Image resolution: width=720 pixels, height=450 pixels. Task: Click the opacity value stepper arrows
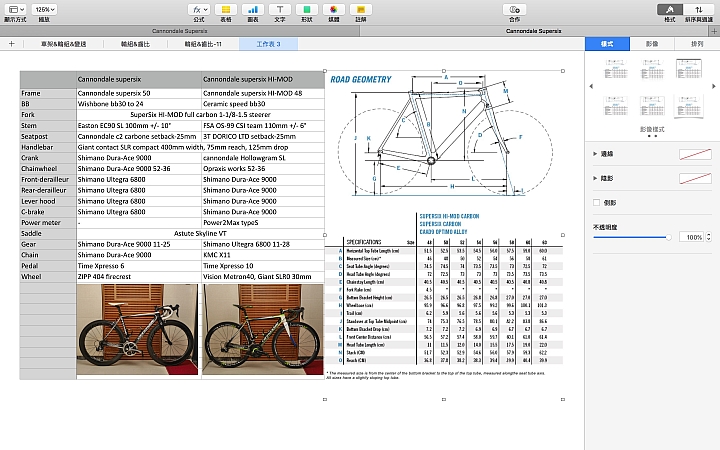709,237
